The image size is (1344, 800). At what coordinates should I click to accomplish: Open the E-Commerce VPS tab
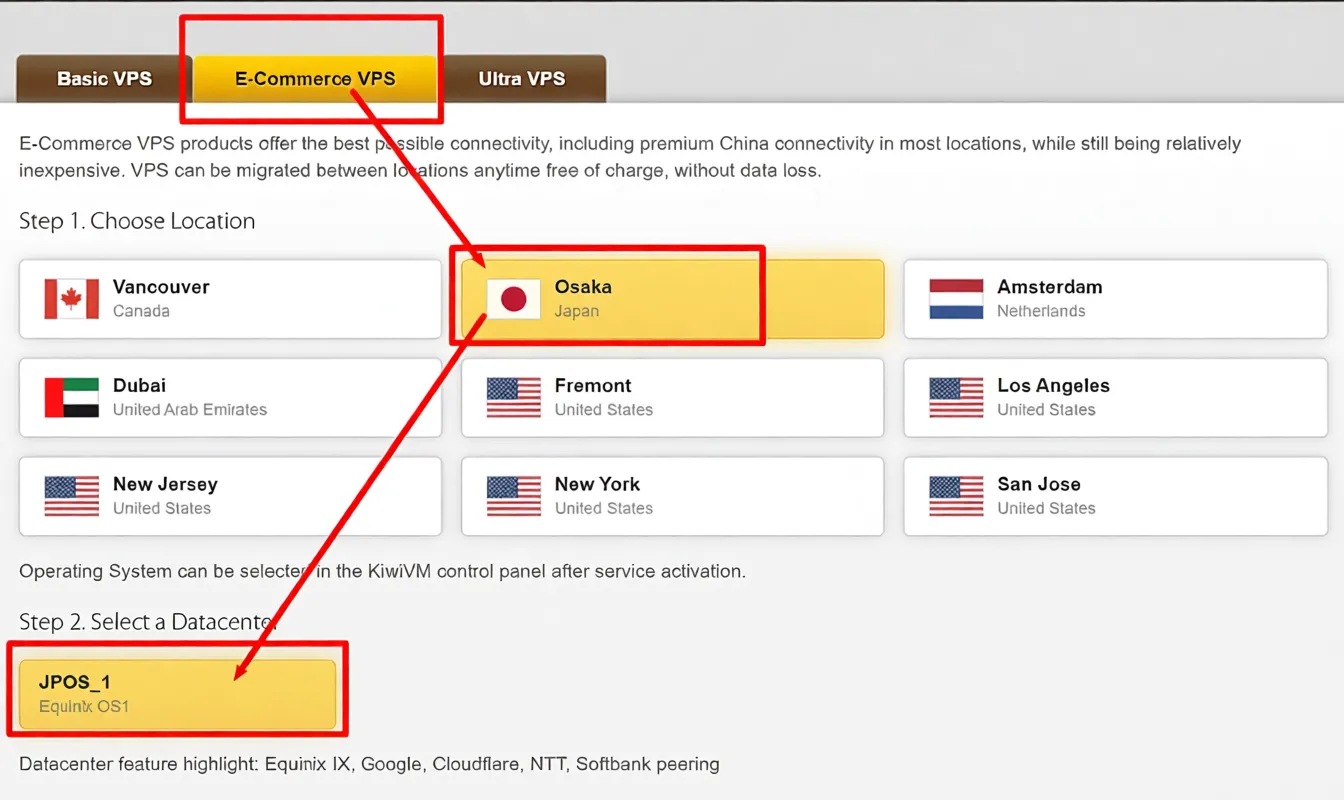315,78
